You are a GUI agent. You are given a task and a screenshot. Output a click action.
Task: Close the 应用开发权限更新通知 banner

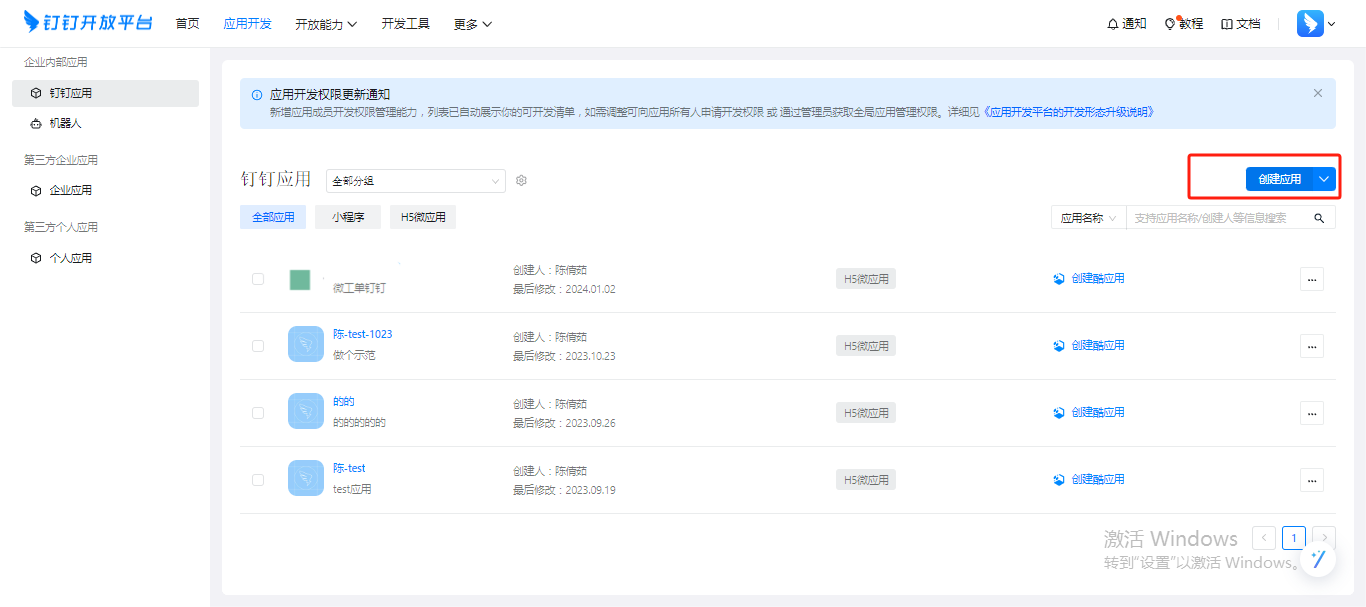tap(1318, 93)
